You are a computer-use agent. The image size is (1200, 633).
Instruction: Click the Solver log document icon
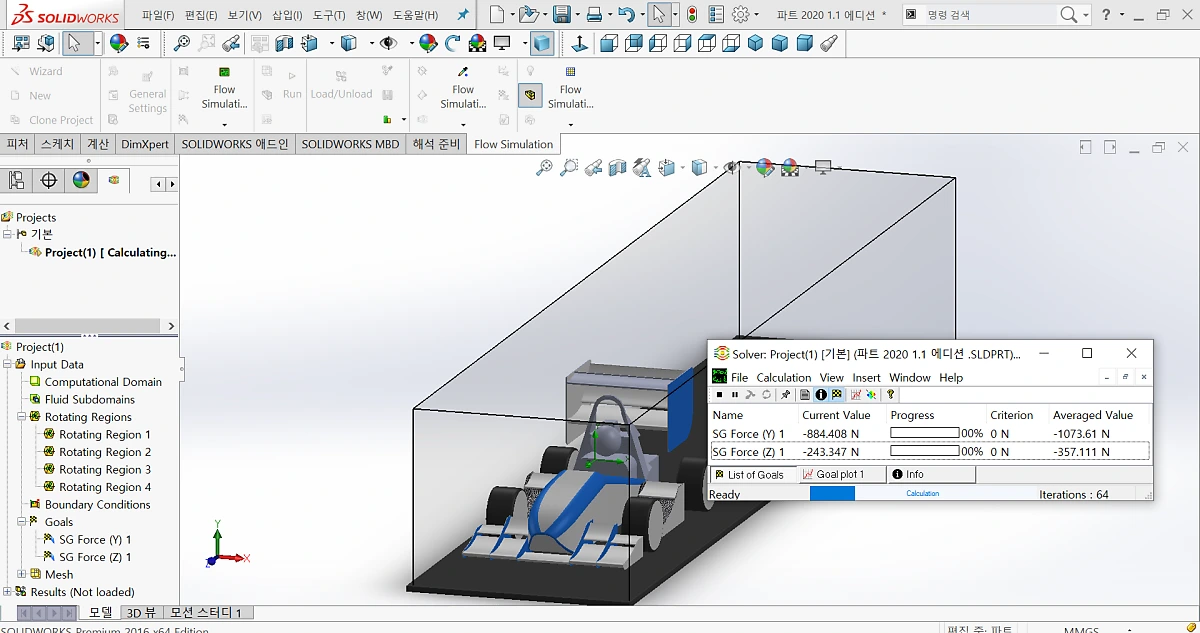tap(805, 395)
